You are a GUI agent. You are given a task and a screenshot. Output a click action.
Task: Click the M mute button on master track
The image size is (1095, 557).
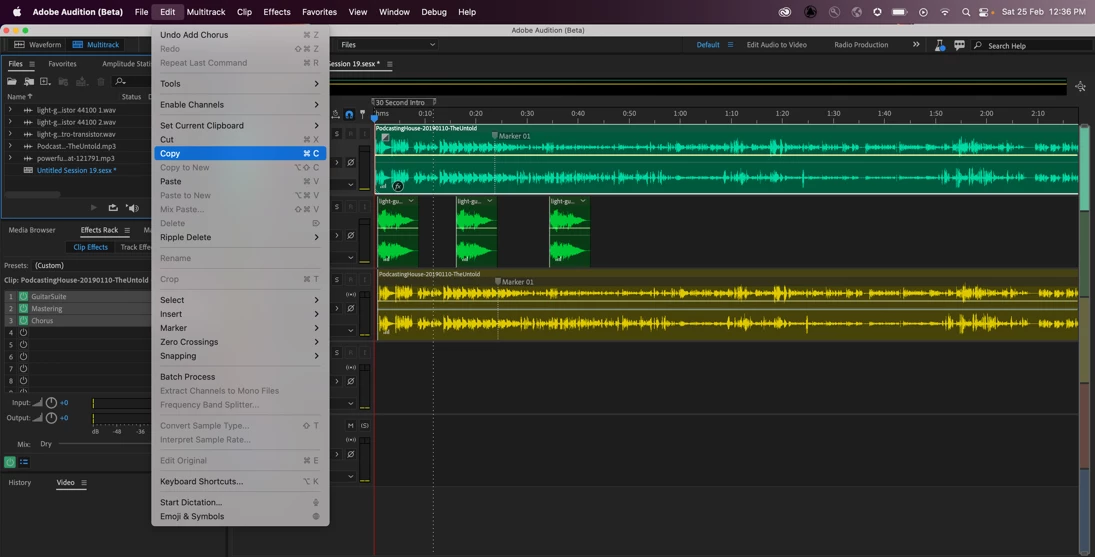point(351,426)
